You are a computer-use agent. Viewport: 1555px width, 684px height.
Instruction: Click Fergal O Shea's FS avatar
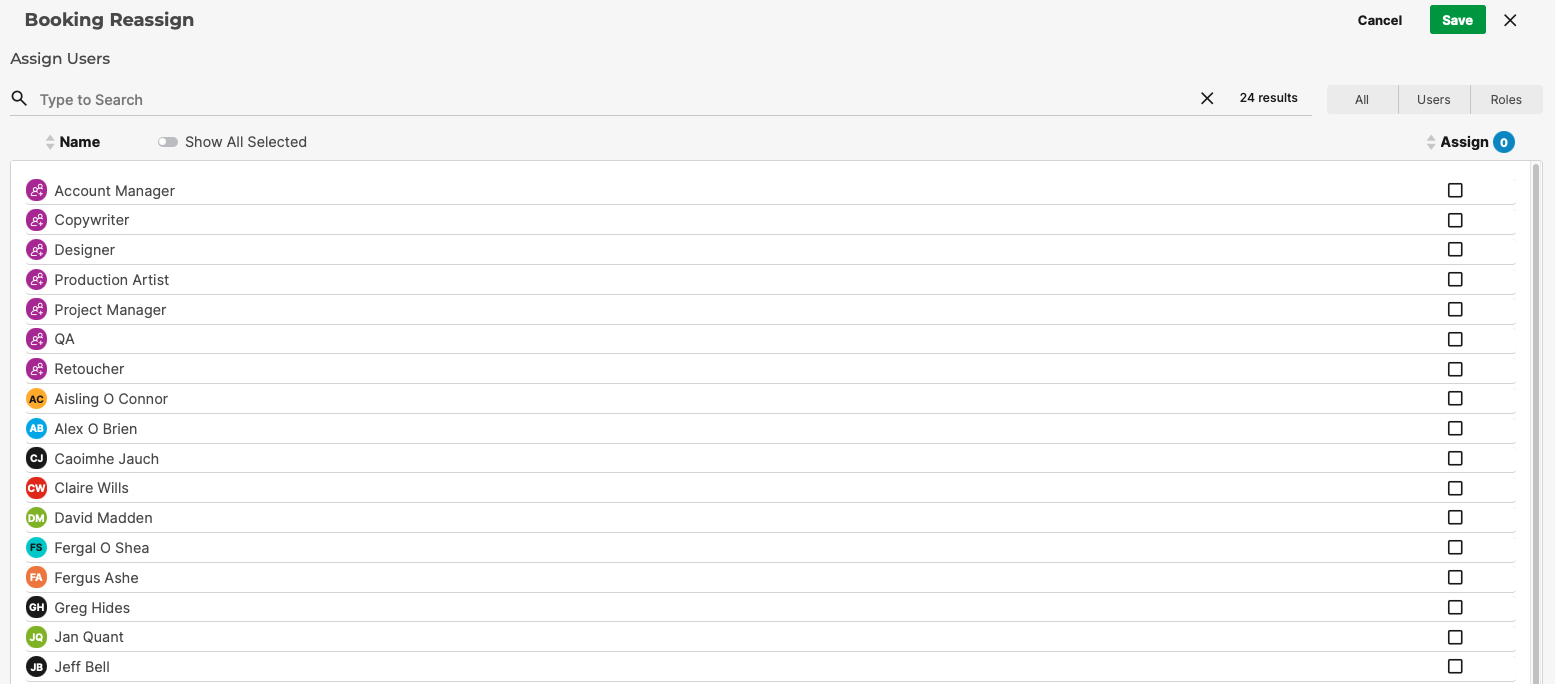pyautogui.click(x=36, y=548)
